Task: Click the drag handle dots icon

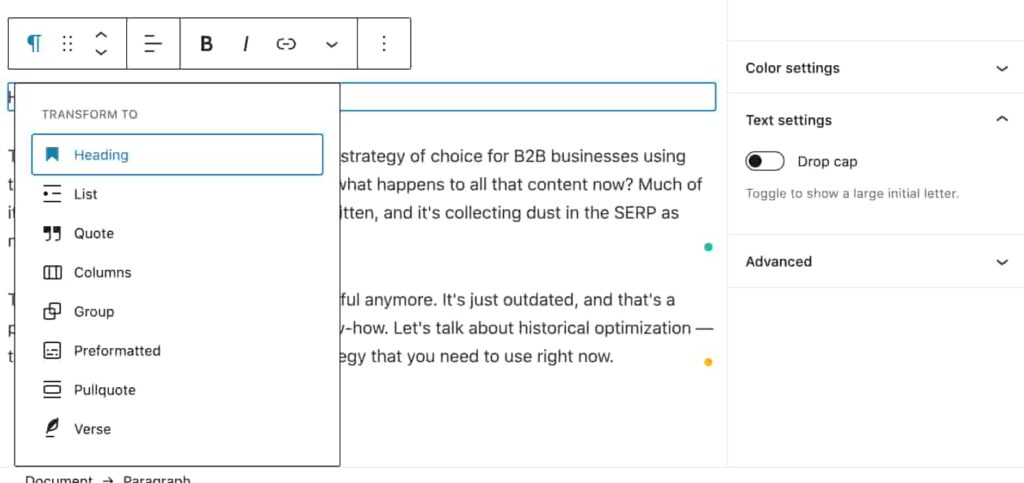Action: [x=68, y=43]
